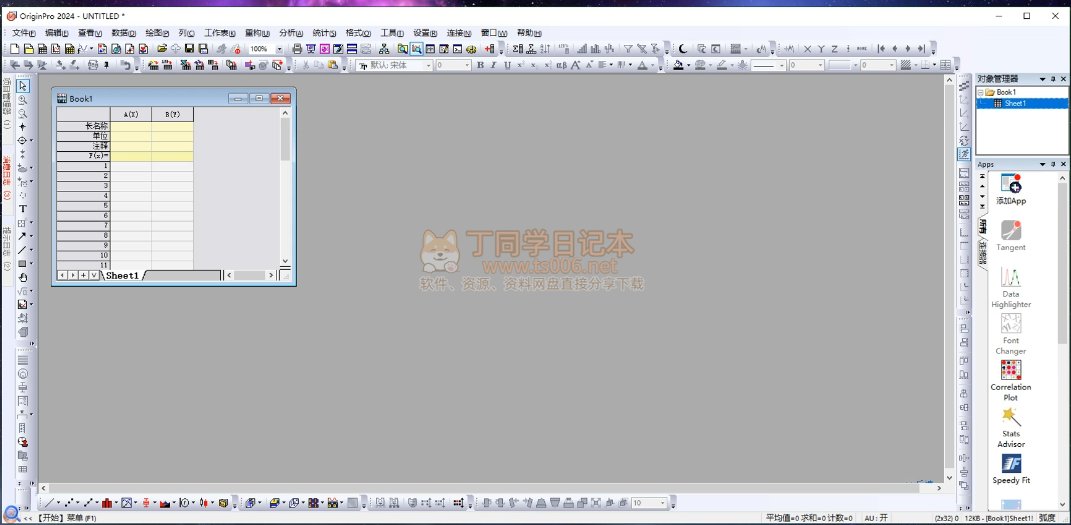Image resolution: width=1071 pixels, height=525 pixels.
Task: Click column header A(X)
Action: (131, 115)
